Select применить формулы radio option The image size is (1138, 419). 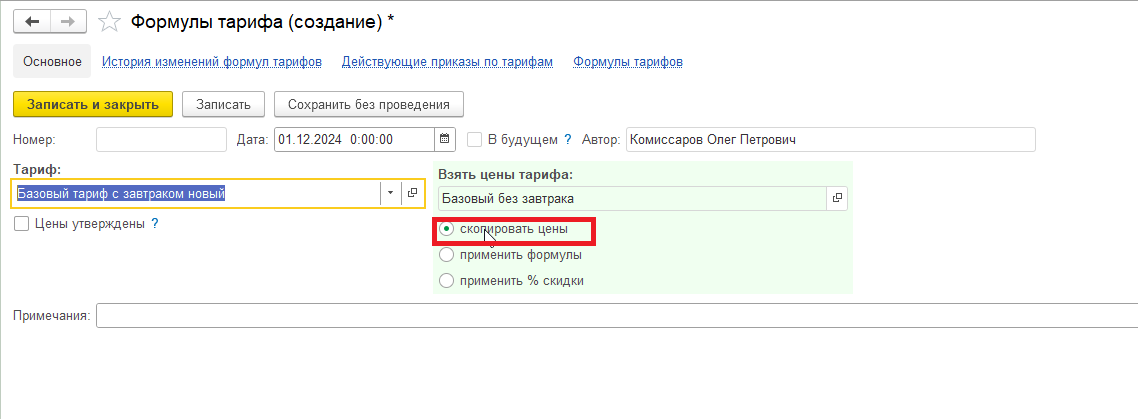[x=447, y=255]
